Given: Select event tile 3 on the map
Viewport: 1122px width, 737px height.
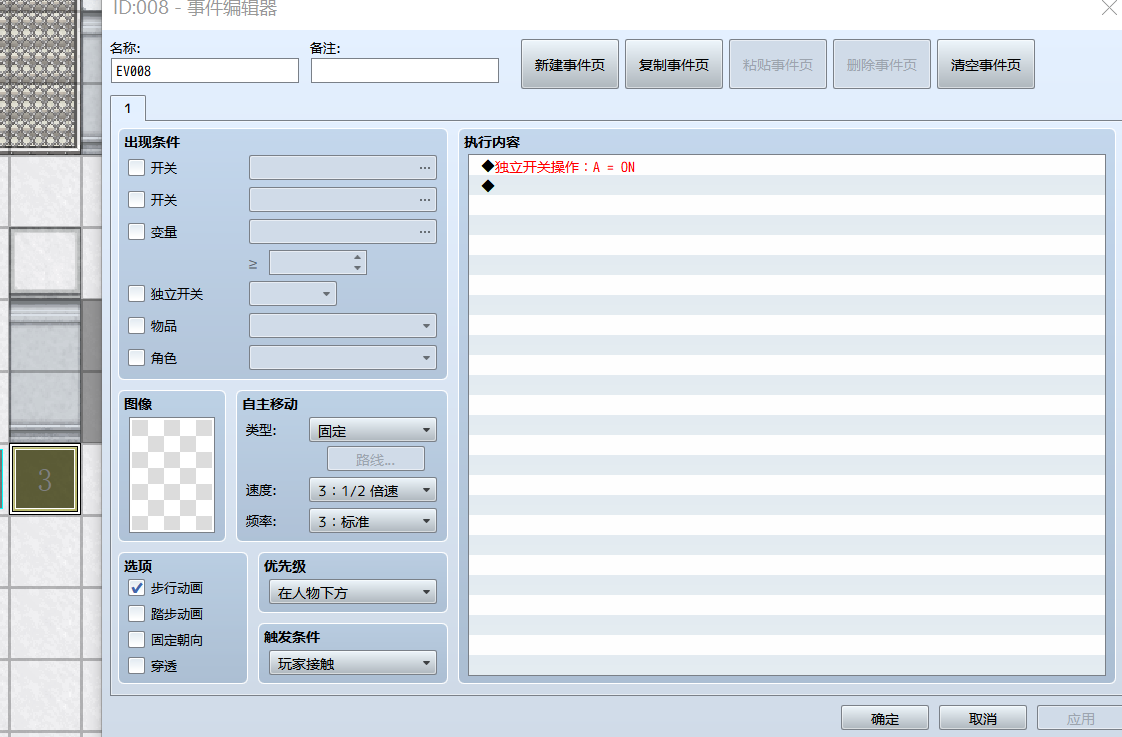Looking at the screenshot, I should click(x=44, y=479).
